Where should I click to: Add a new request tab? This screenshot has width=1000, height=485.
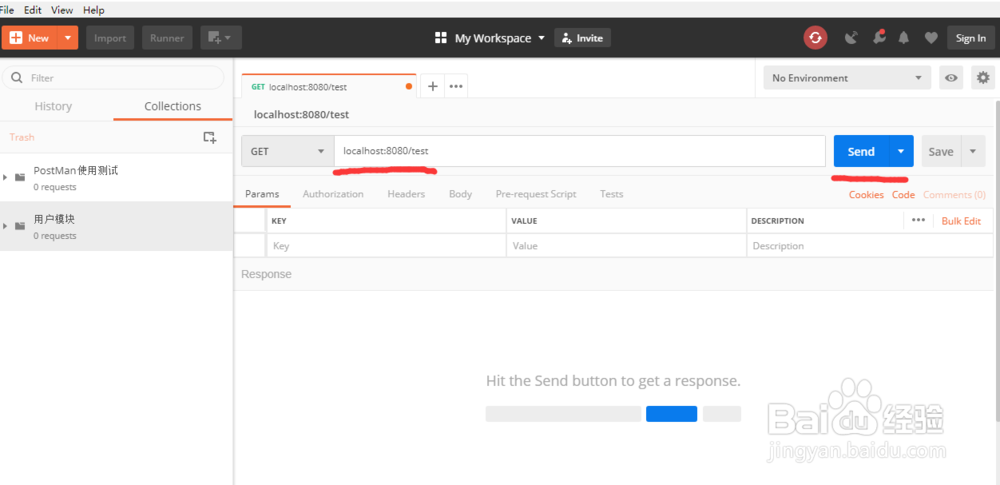(433, 86)
